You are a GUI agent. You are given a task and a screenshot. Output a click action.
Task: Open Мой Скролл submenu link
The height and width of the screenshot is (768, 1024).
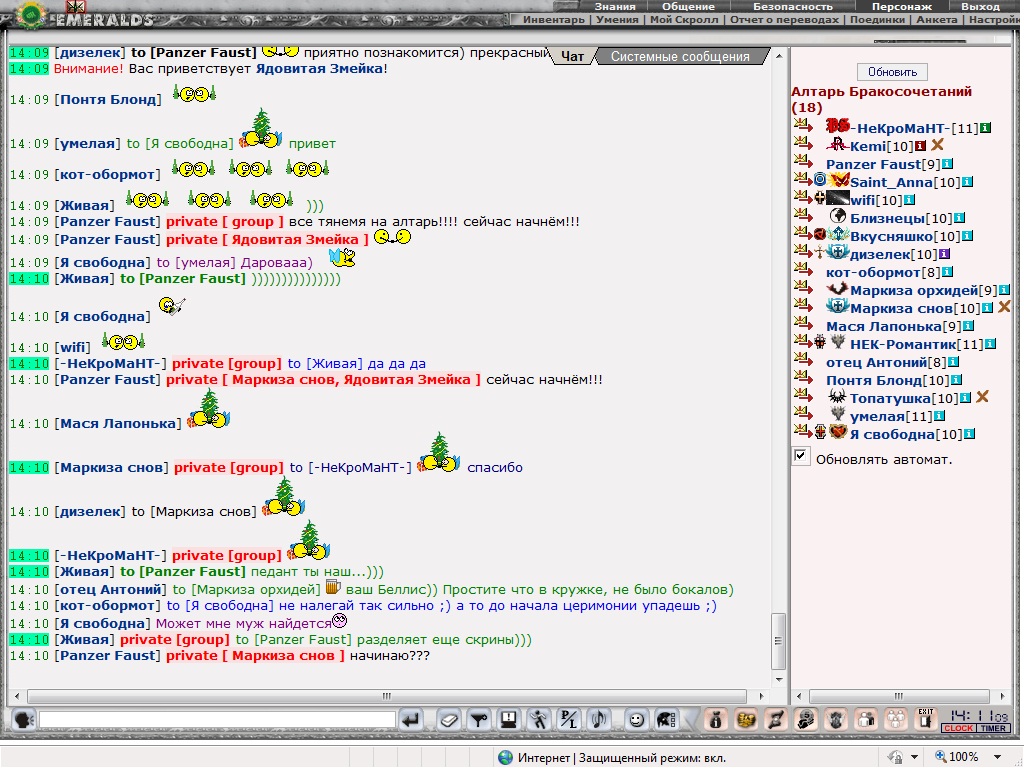[x=684, y=20]
